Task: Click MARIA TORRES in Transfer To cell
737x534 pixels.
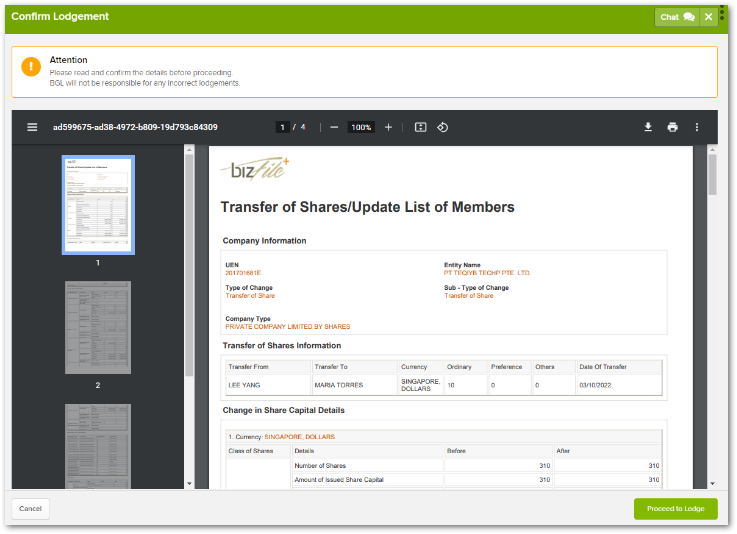Action: 339,385
